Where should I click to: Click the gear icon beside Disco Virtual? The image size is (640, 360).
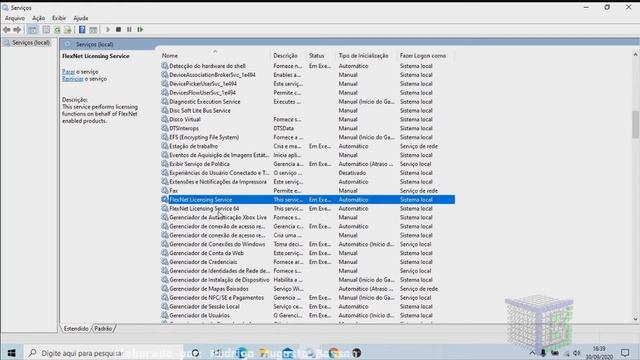(x=165, y=119)
